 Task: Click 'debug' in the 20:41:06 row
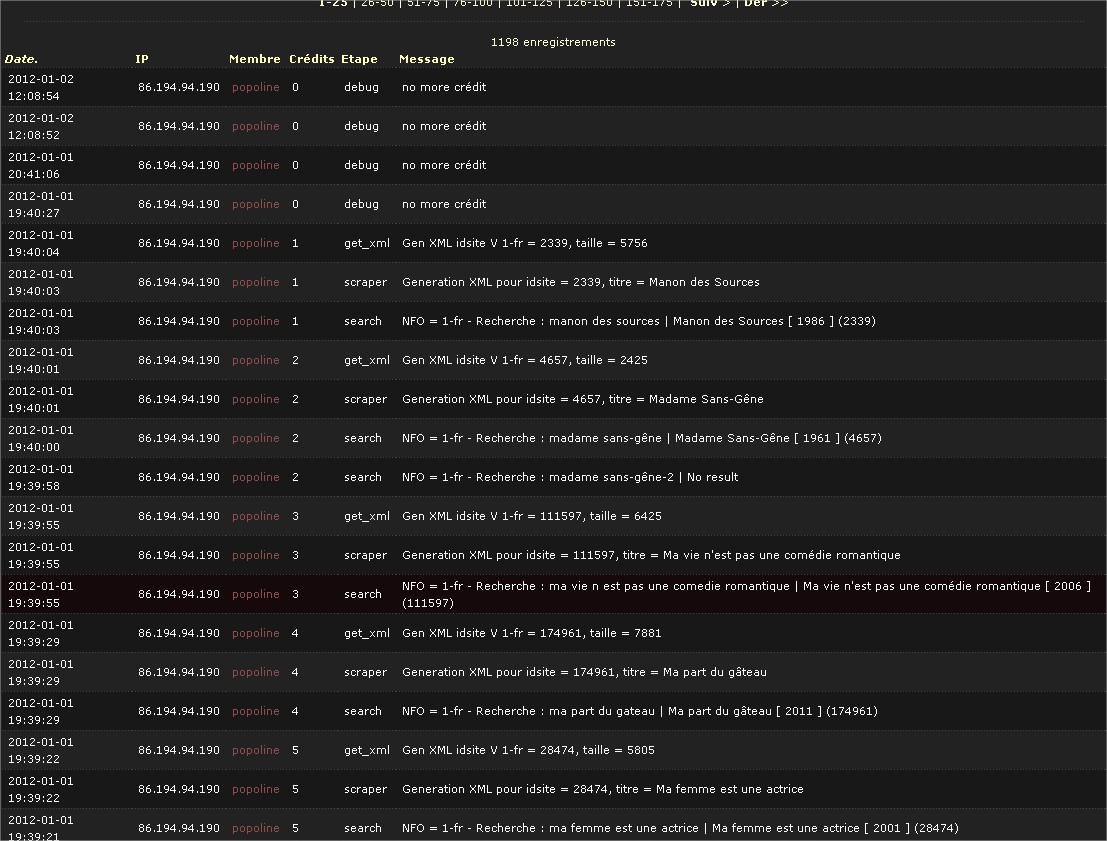point(361,165)
